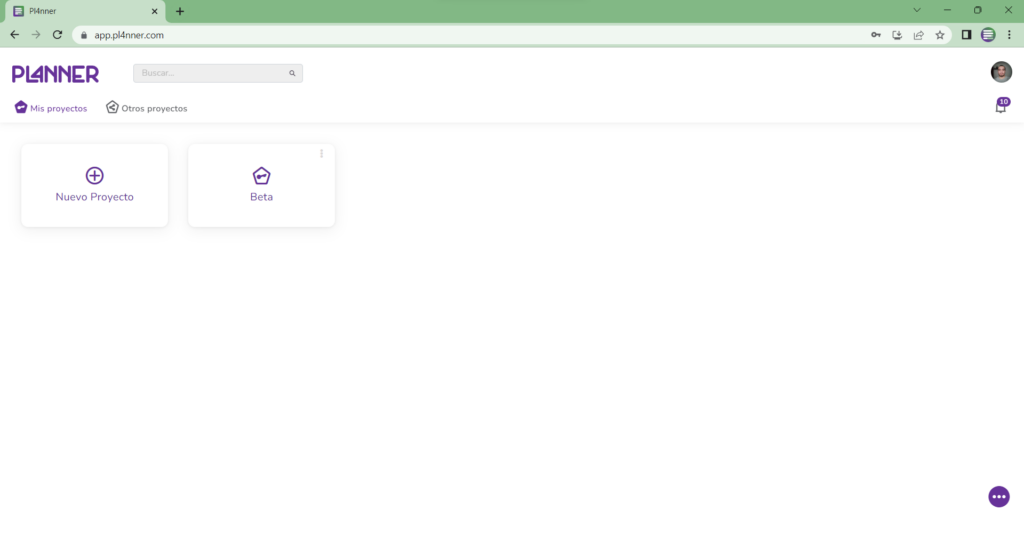Open Chrome's three-dot main menu
Viewport: 1024px width, 542px height.
[1009, 35]
